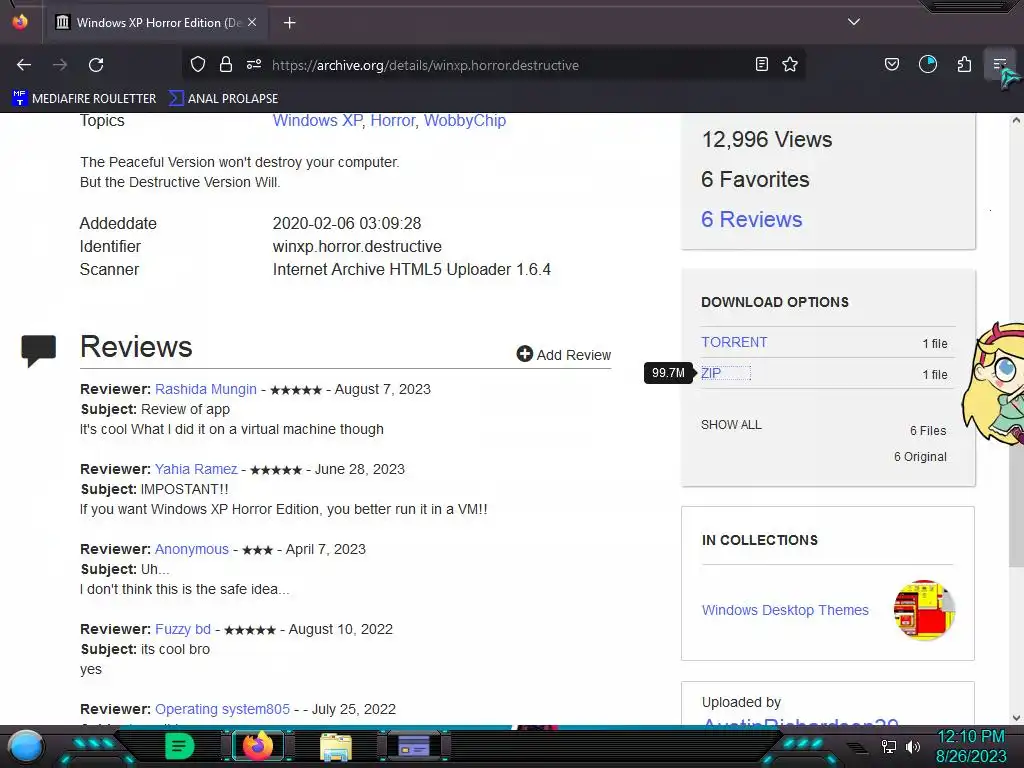1024x768 pixels.
Task: Bookmark this page with star icon
Action: point(790,64)
